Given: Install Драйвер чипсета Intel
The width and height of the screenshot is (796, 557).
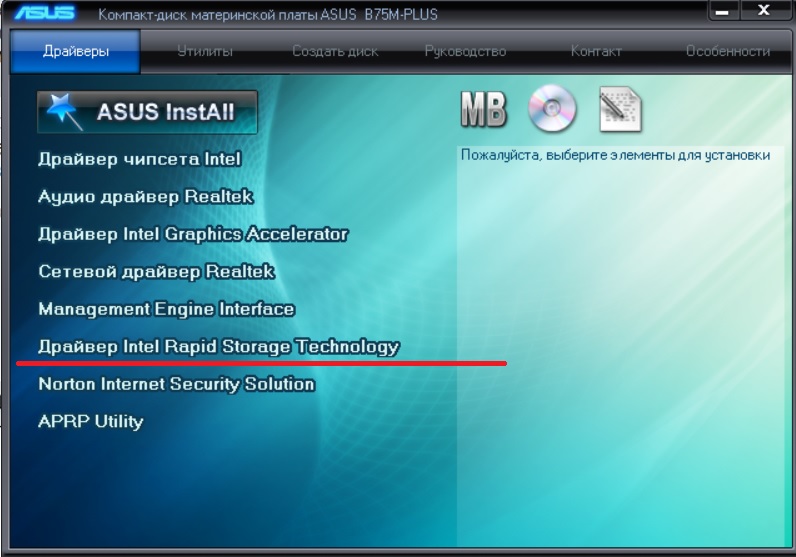Looking at the screenshot, I should (140, 159).
